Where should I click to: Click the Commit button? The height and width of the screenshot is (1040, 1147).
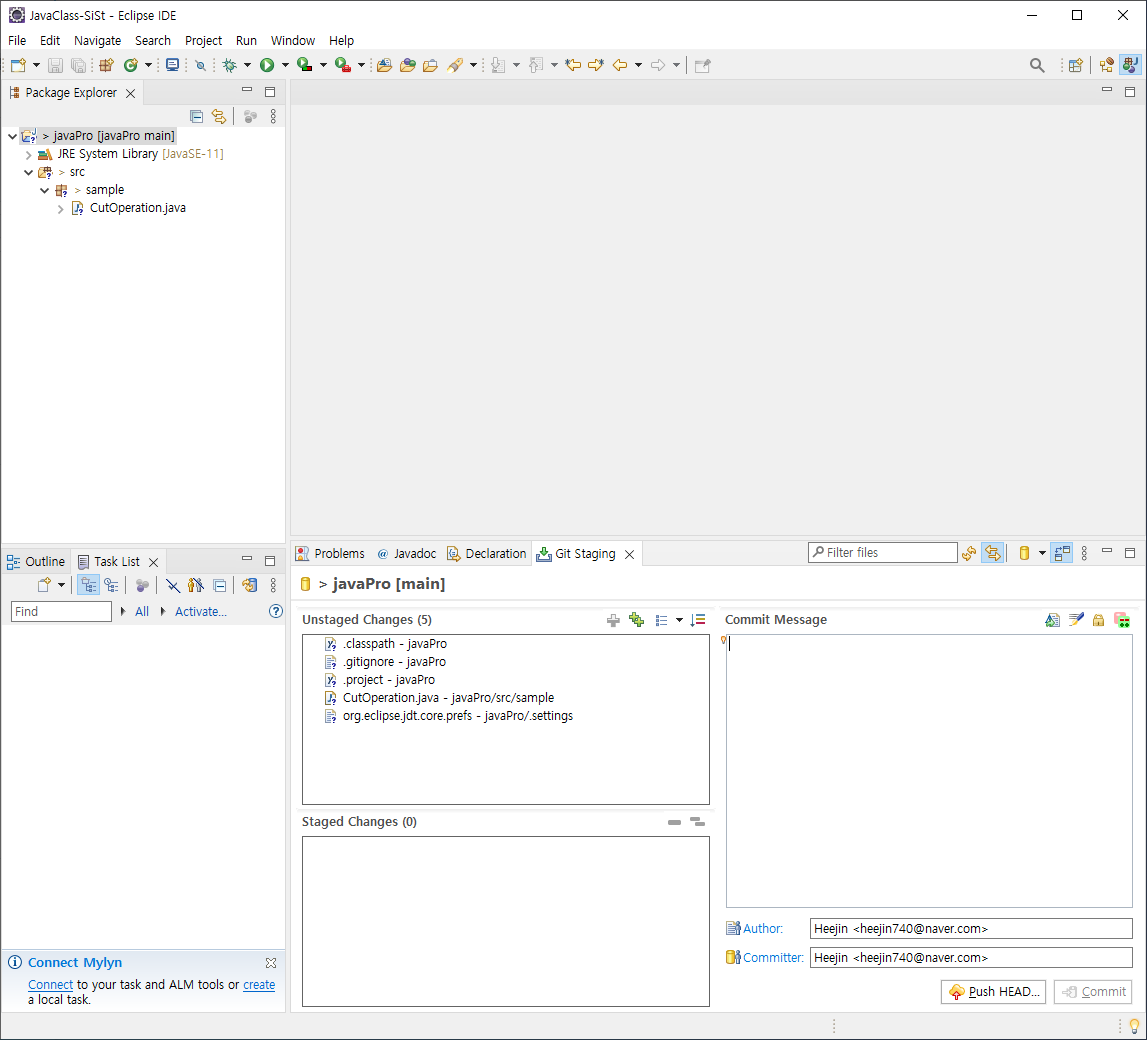point(1093,992)
